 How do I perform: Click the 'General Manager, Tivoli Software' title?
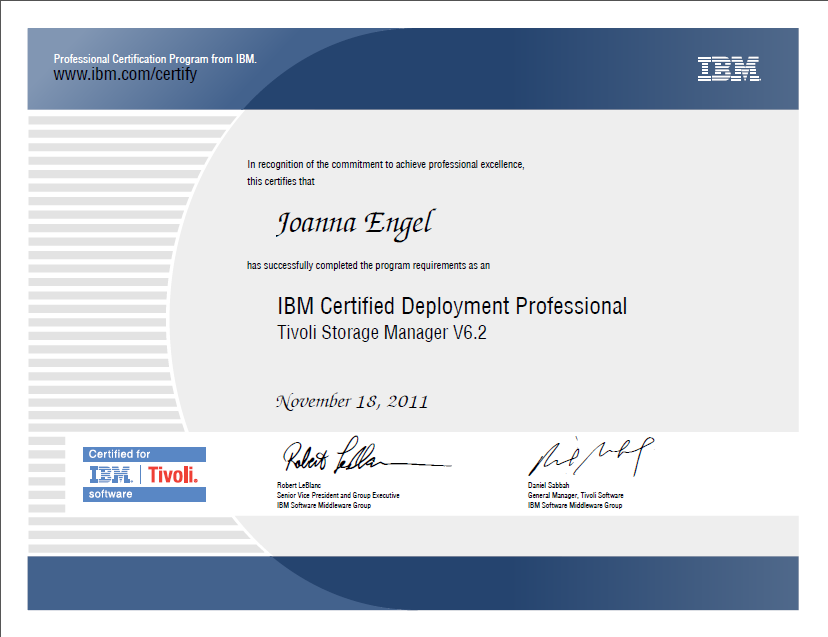pos(575,495)
